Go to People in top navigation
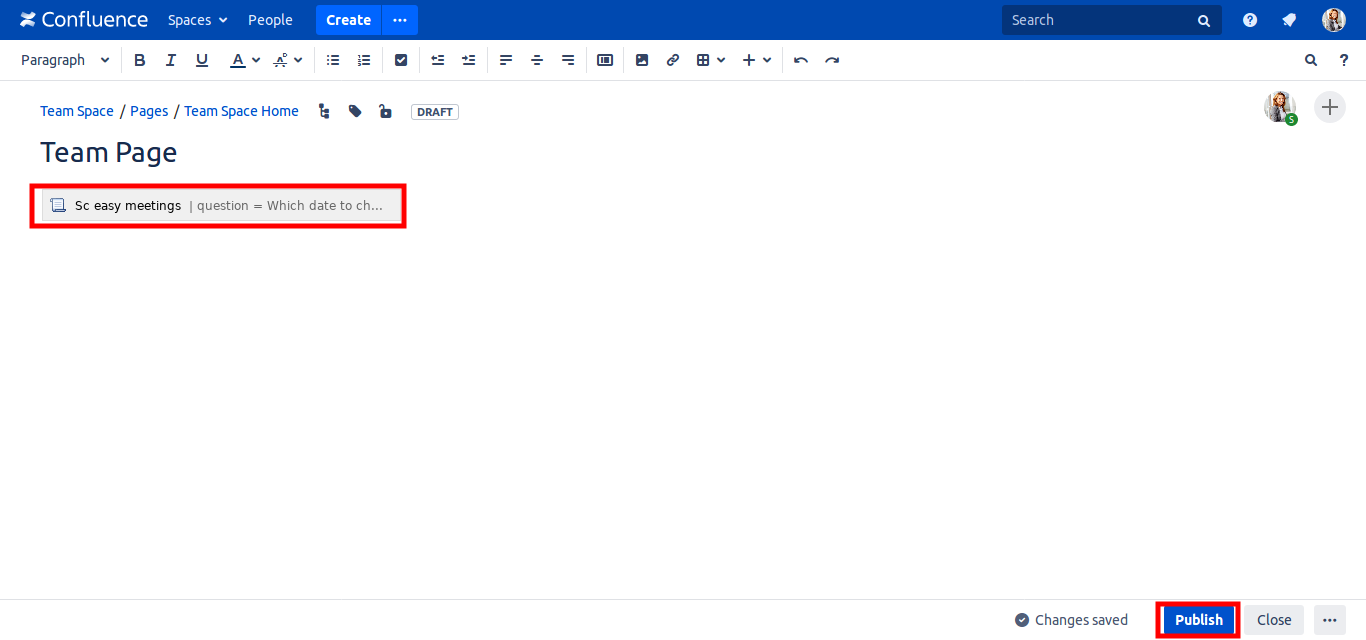This screenshot has width=1366, height=640. click(270, 20)
